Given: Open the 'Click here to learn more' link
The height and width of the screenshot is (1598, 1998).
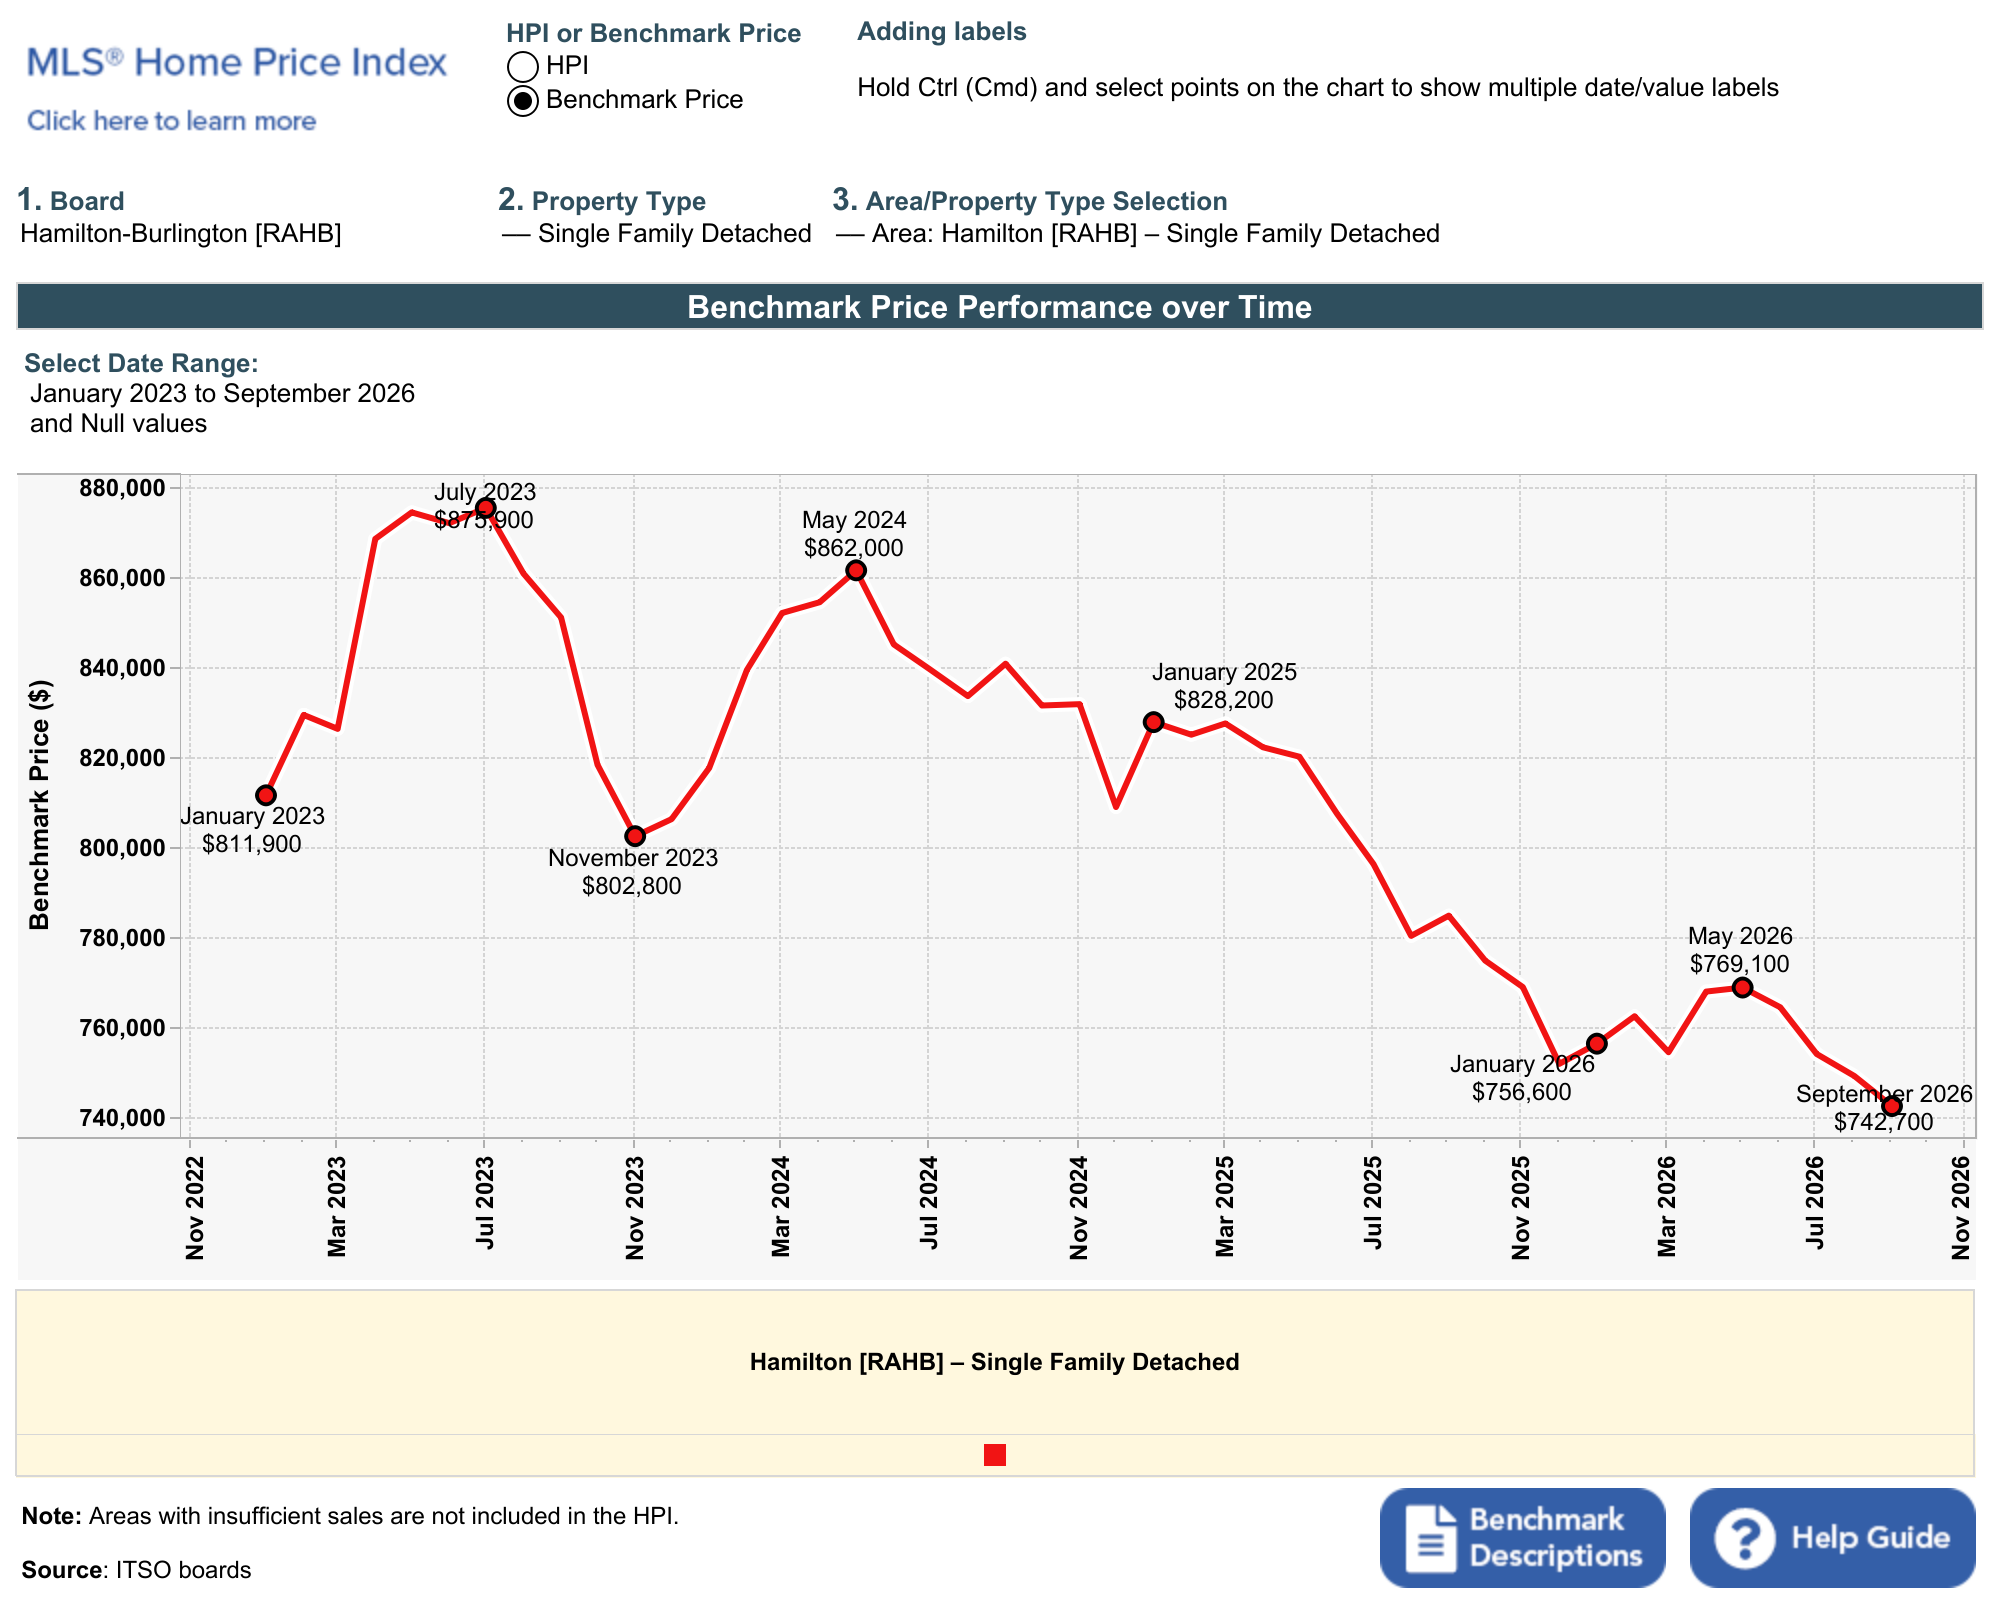Looking at the screenshot, I should (x=171, y=121).
